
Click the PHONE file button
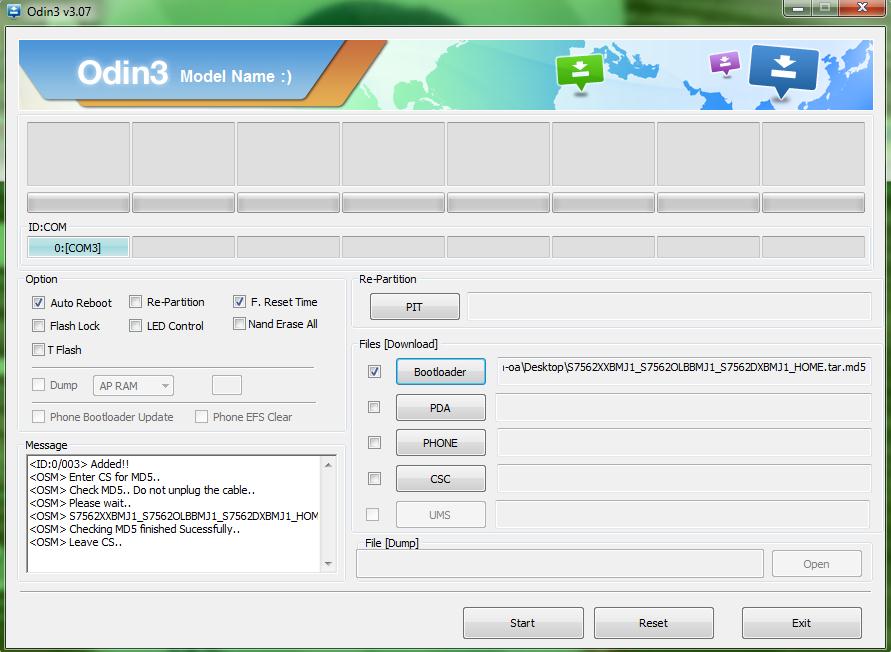point(440,443)
